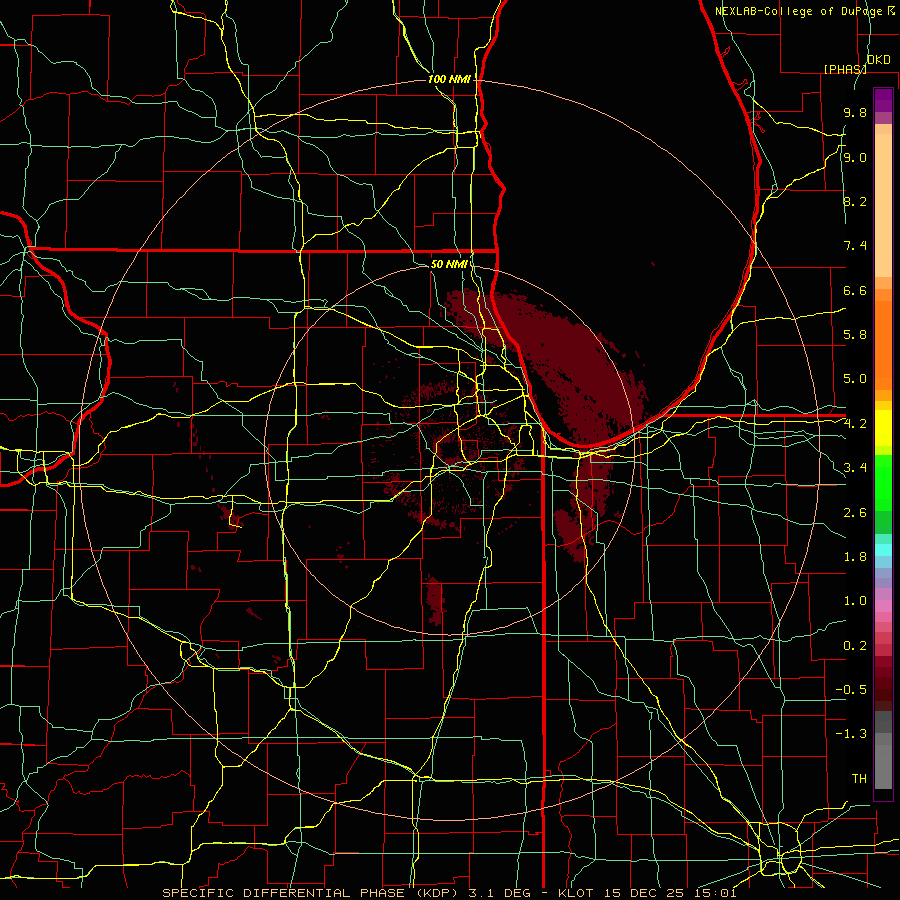
Task: Click the 100 NMI range ring label
Action: pyautogui.click(x=449, y=79)
